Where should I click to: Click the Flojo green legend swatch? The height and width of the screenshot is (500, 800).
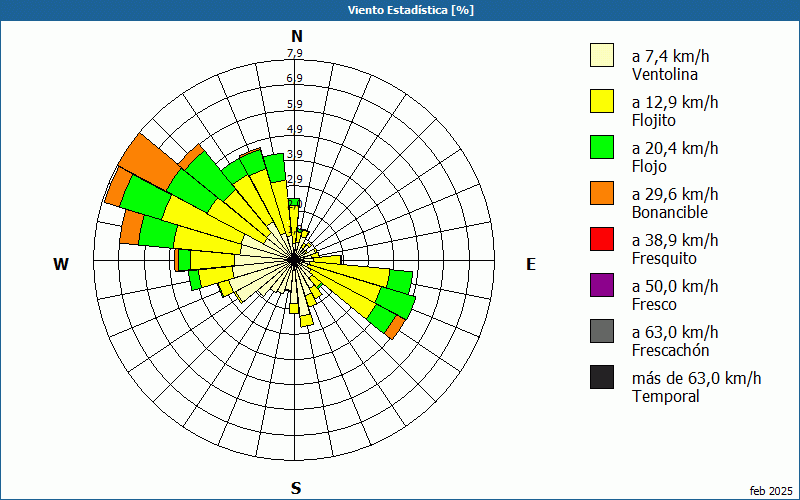pos(602,147)
